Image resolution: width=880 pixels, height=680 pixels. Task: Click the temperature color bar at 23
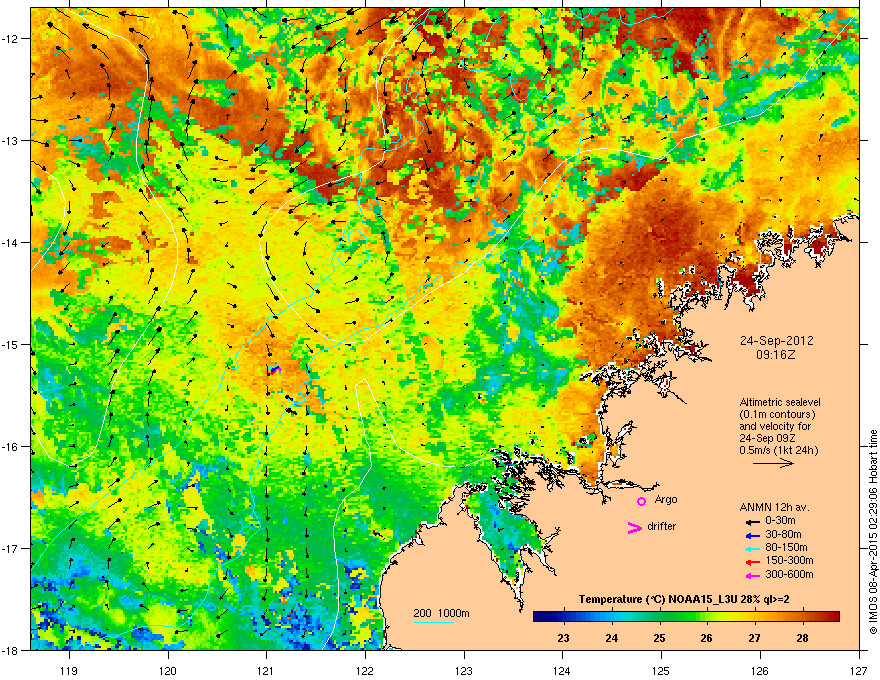(563, 617)
